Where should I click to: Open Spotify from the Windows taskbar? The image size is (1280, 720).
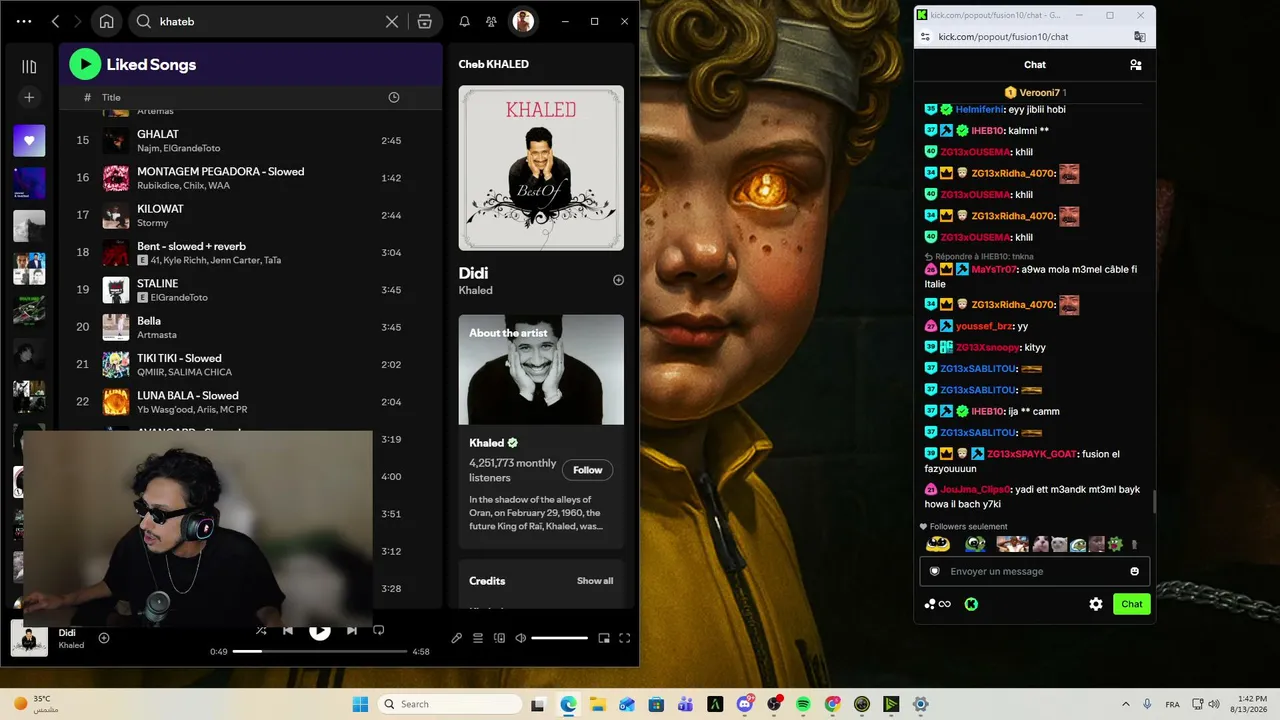[803, 704]
